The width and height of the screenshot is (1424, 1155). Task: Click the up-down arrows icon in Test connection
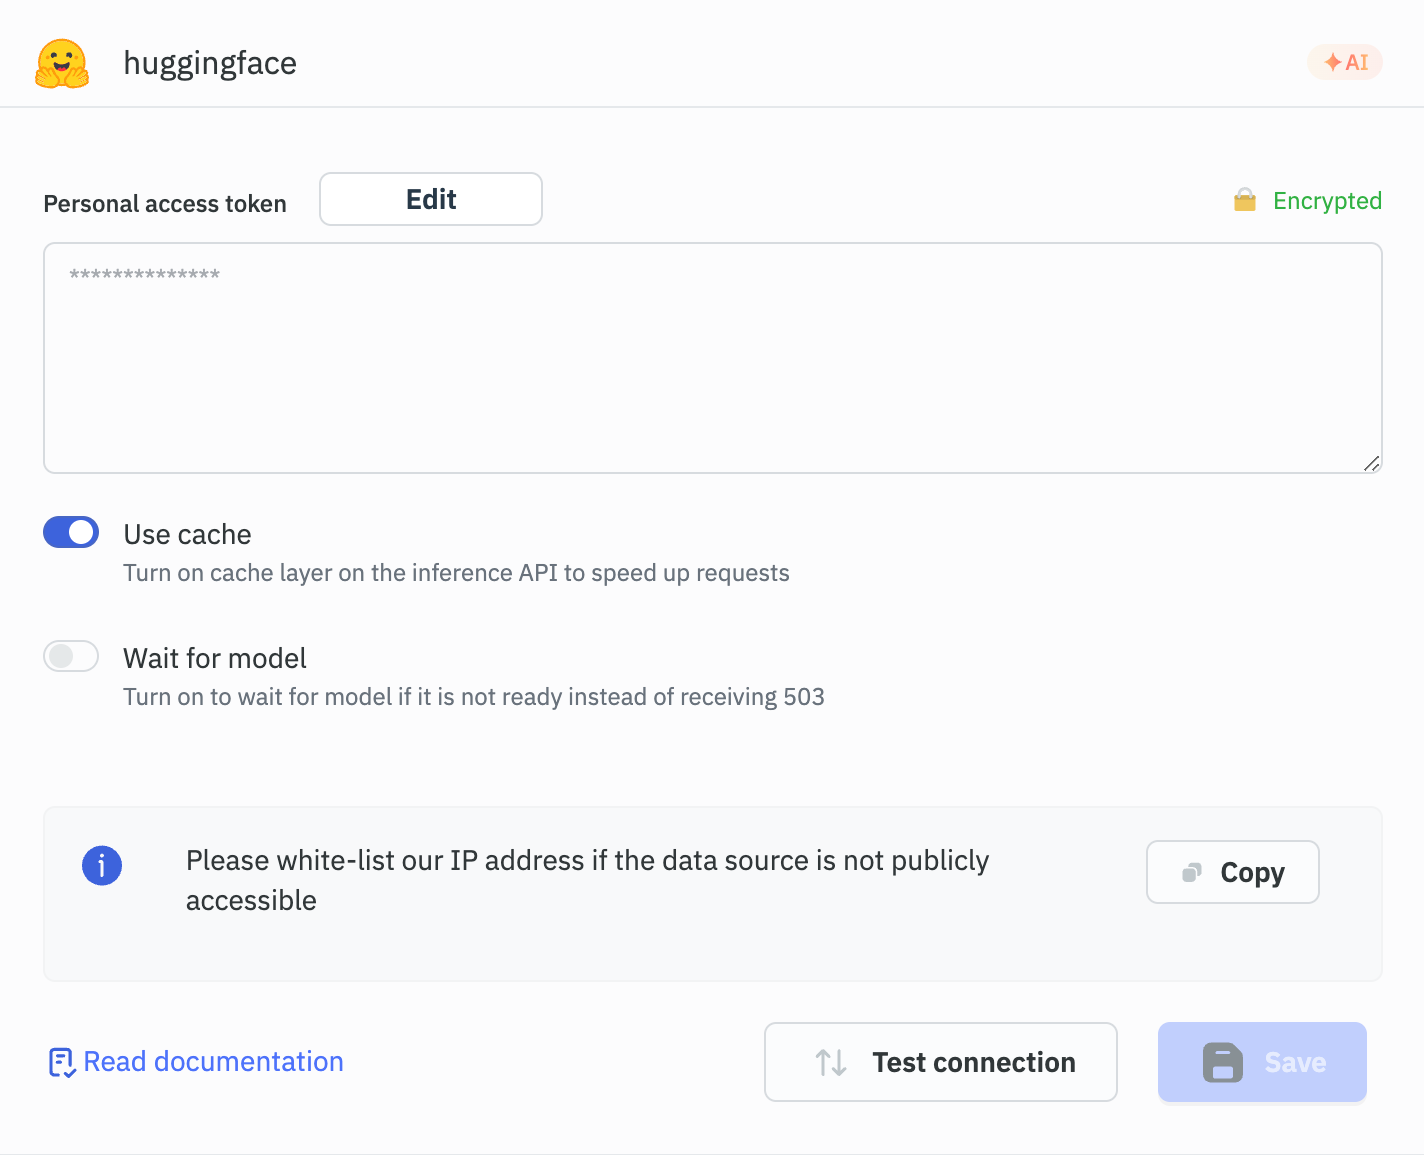click(x=831, y=1062)
